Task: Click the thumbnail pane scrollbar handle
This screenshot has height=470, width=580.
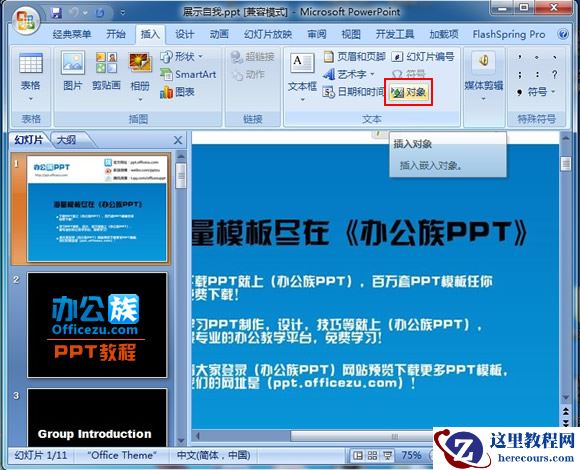Action: click(x=181, y=176)
